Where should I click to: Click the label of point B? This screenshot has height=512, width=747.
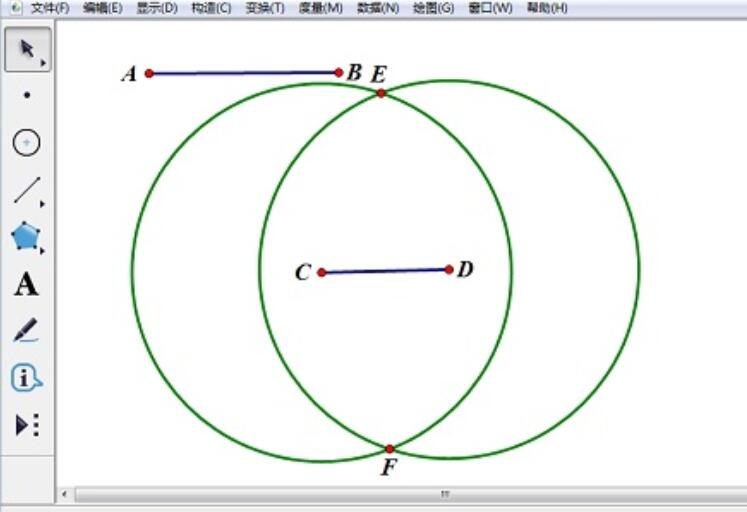tap(354, 72)
